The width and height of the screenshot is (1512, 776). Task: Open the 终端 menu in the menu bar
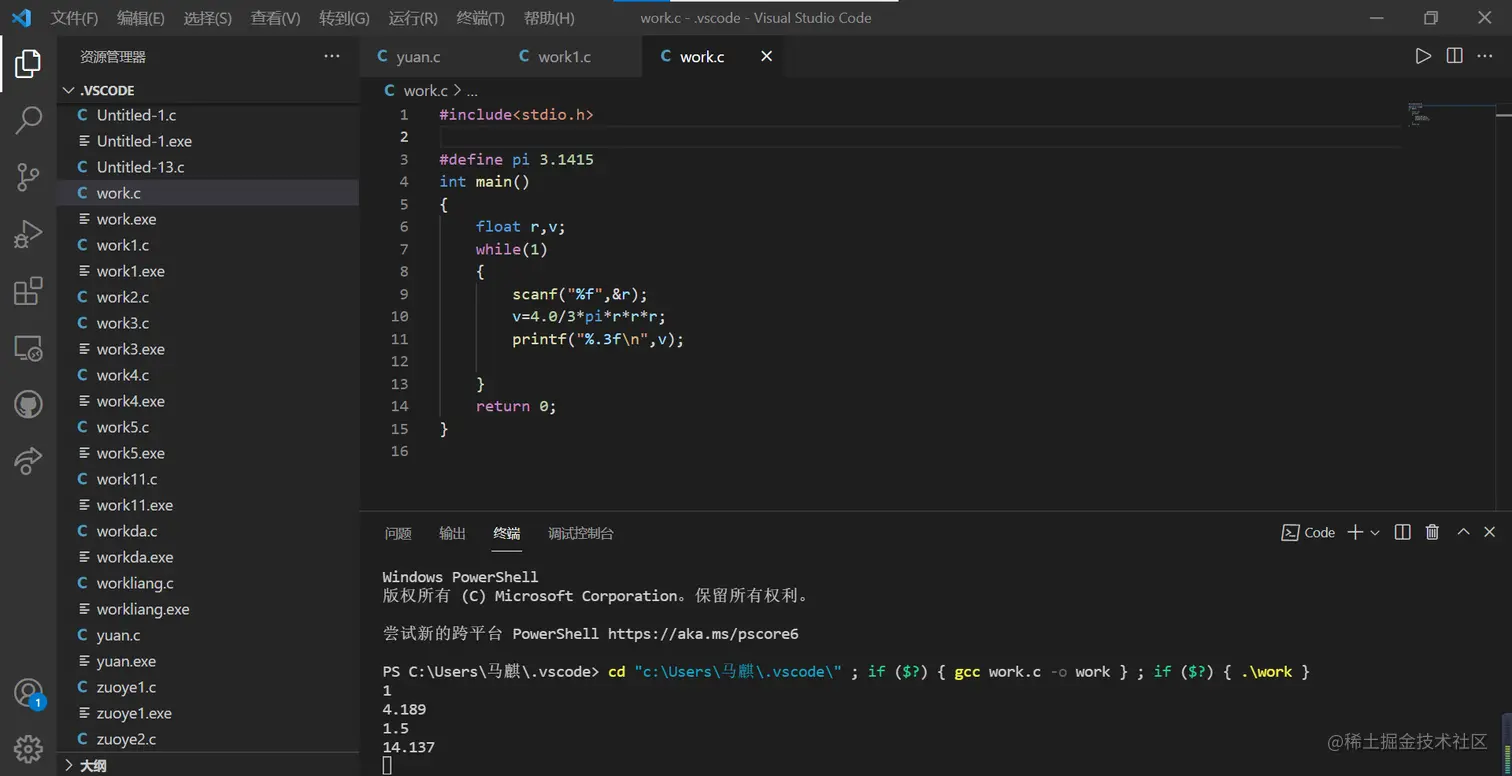coord(479,17)
